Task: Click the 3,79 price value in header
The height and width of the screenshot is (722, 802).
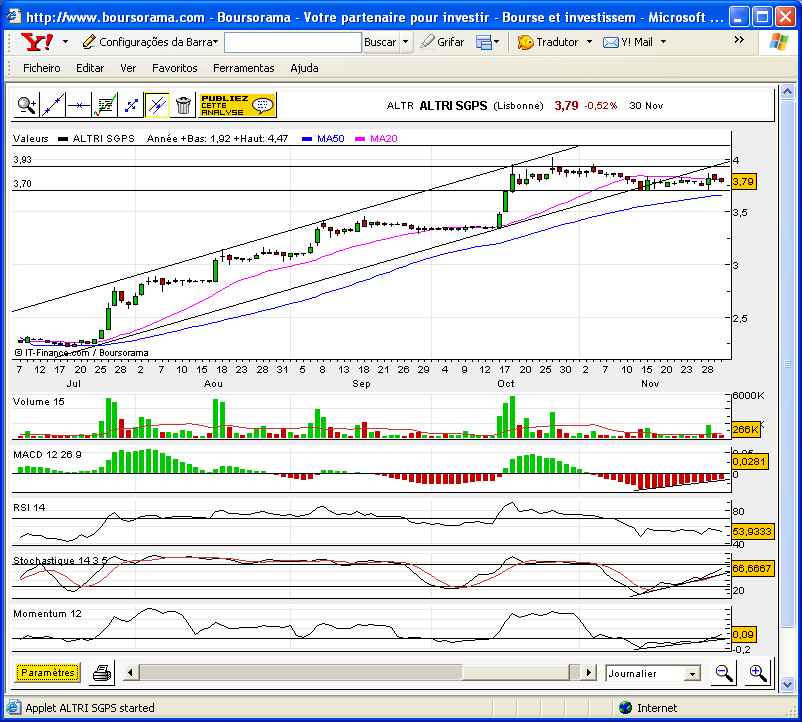Action: coord(566,106)
